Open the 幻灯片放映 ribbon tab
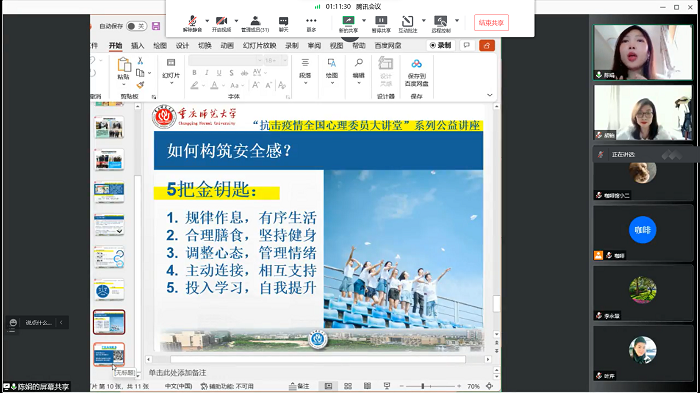The image size is (700, 393). point(259,46)
